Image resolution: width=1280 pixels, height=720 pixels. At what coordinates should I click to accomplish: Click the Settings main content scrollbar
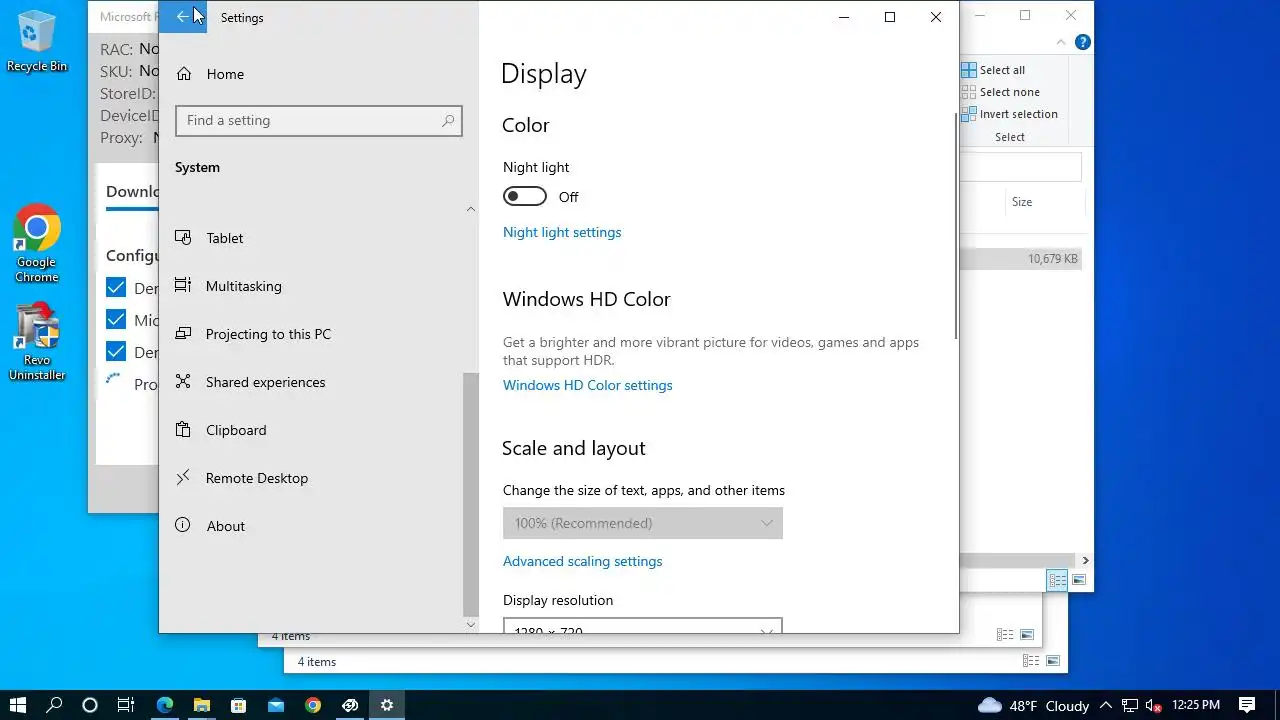955,226
